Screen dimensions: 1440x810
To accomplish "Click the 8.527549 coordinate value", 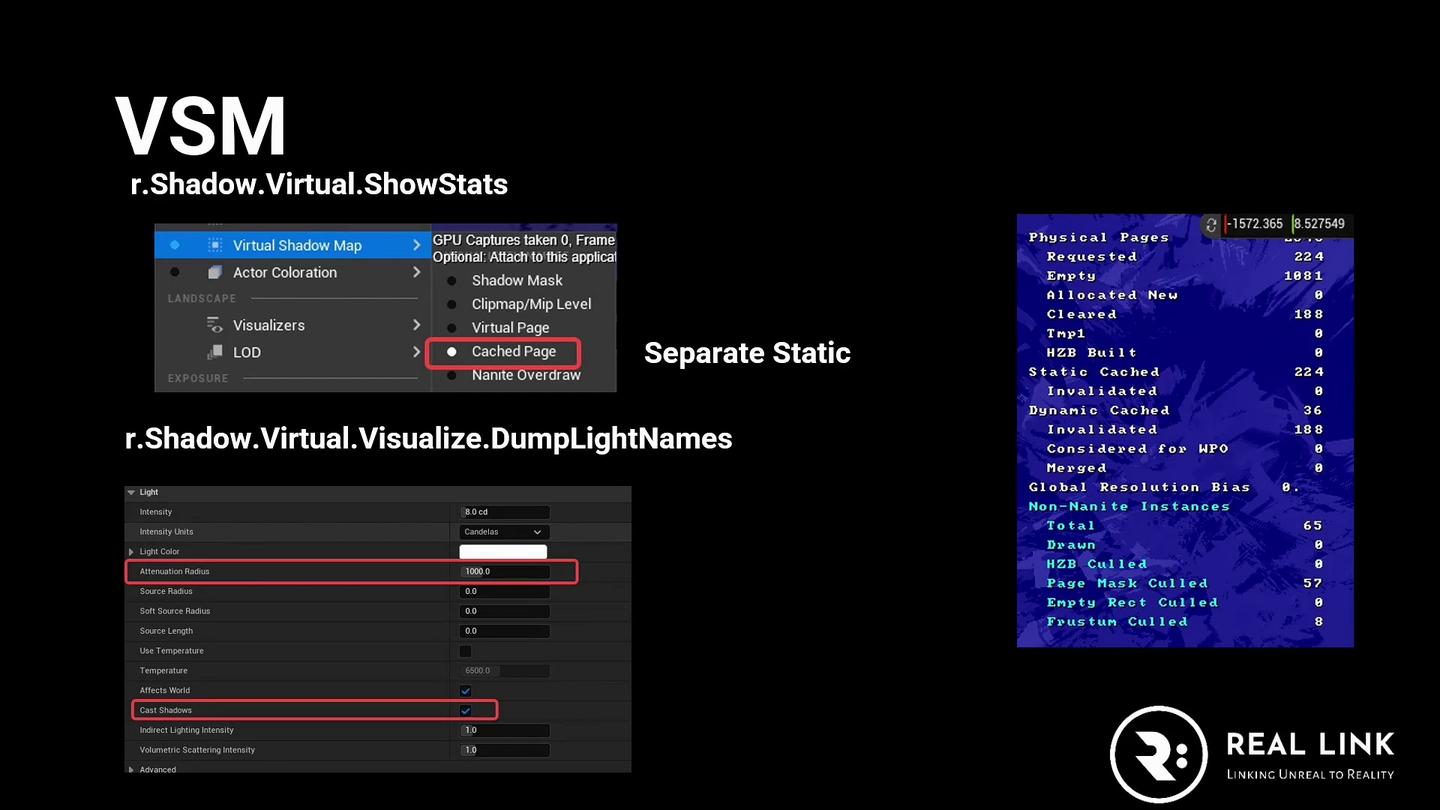I will tap(1321, 224).
